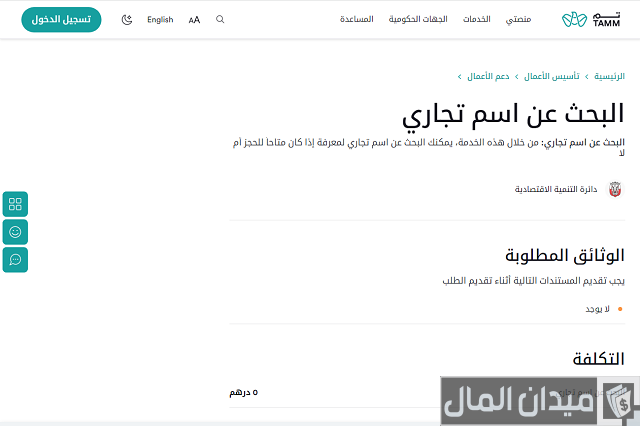640x426 pixels.
Task: Click the TAMM logo
Action: (591, 19)
